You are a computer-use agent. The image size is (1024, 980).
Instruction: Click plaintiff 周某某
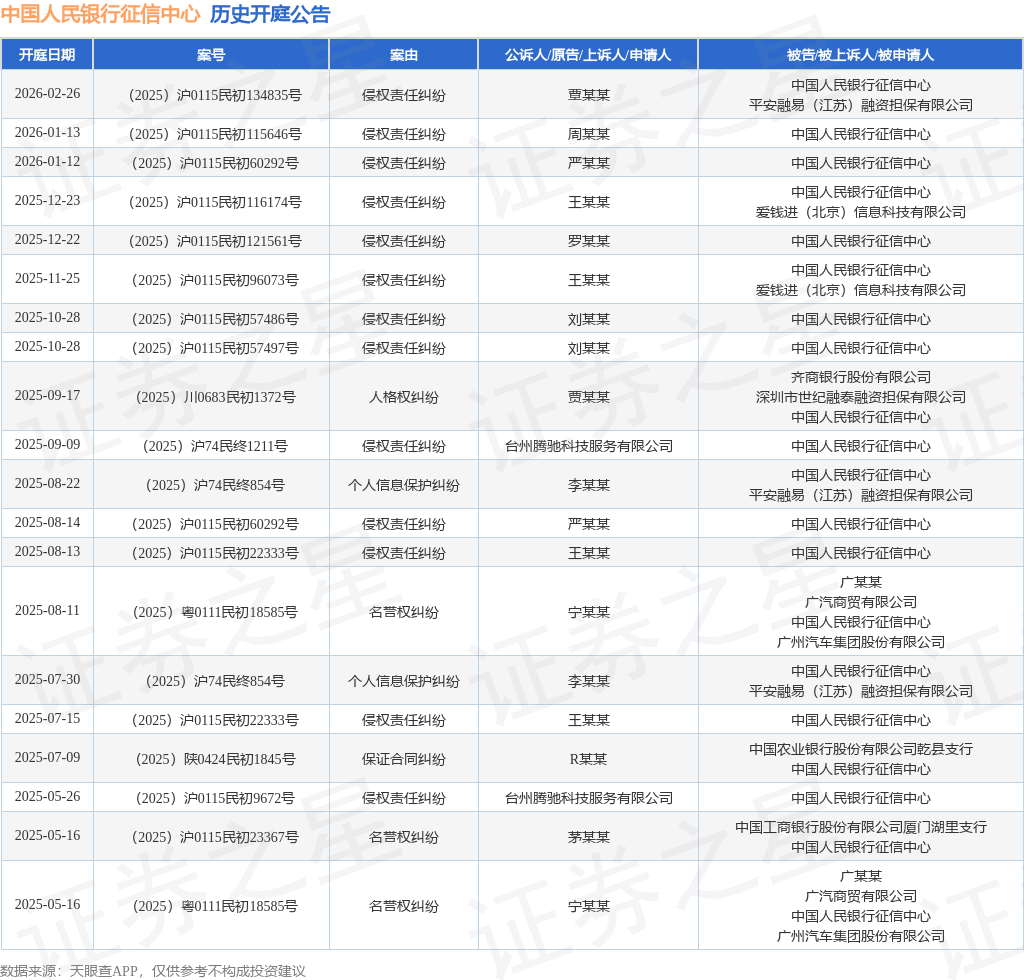588,134
